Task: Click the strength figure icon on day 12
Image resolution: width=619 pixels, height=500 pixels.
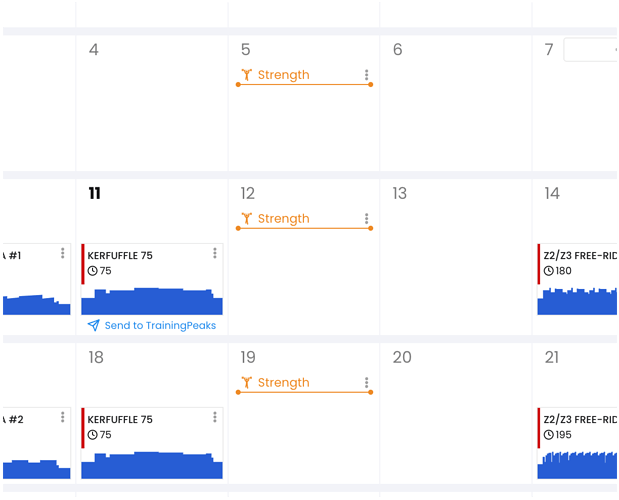Action: point(247,219)
